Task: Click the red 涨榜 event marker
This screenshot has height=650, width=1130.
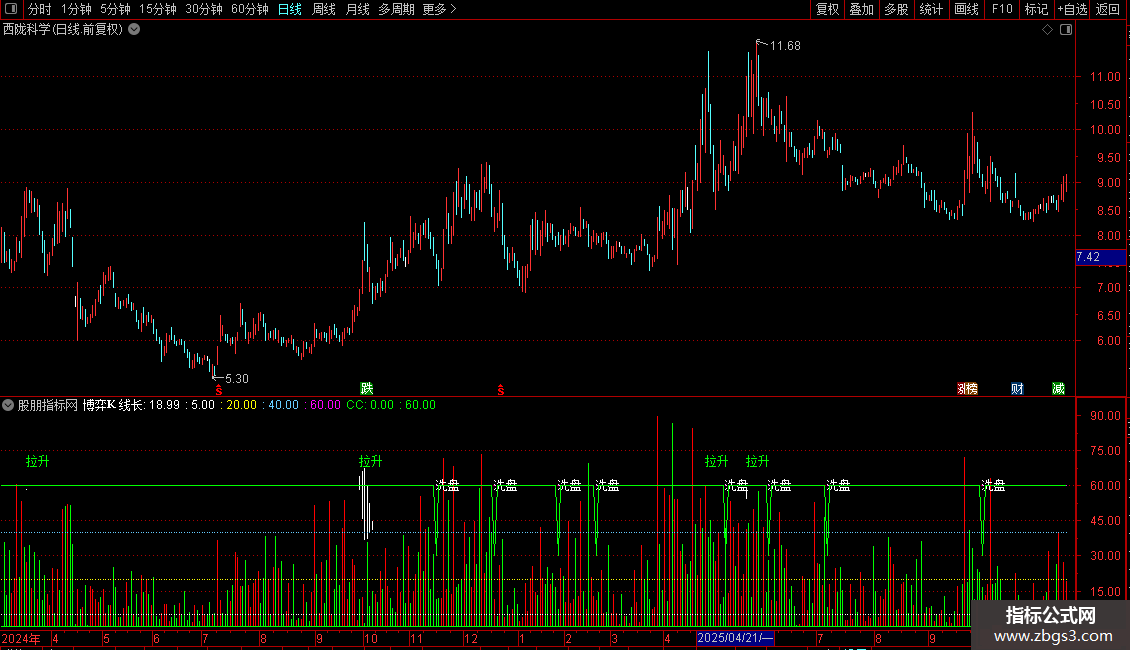Action: point(967,388)
